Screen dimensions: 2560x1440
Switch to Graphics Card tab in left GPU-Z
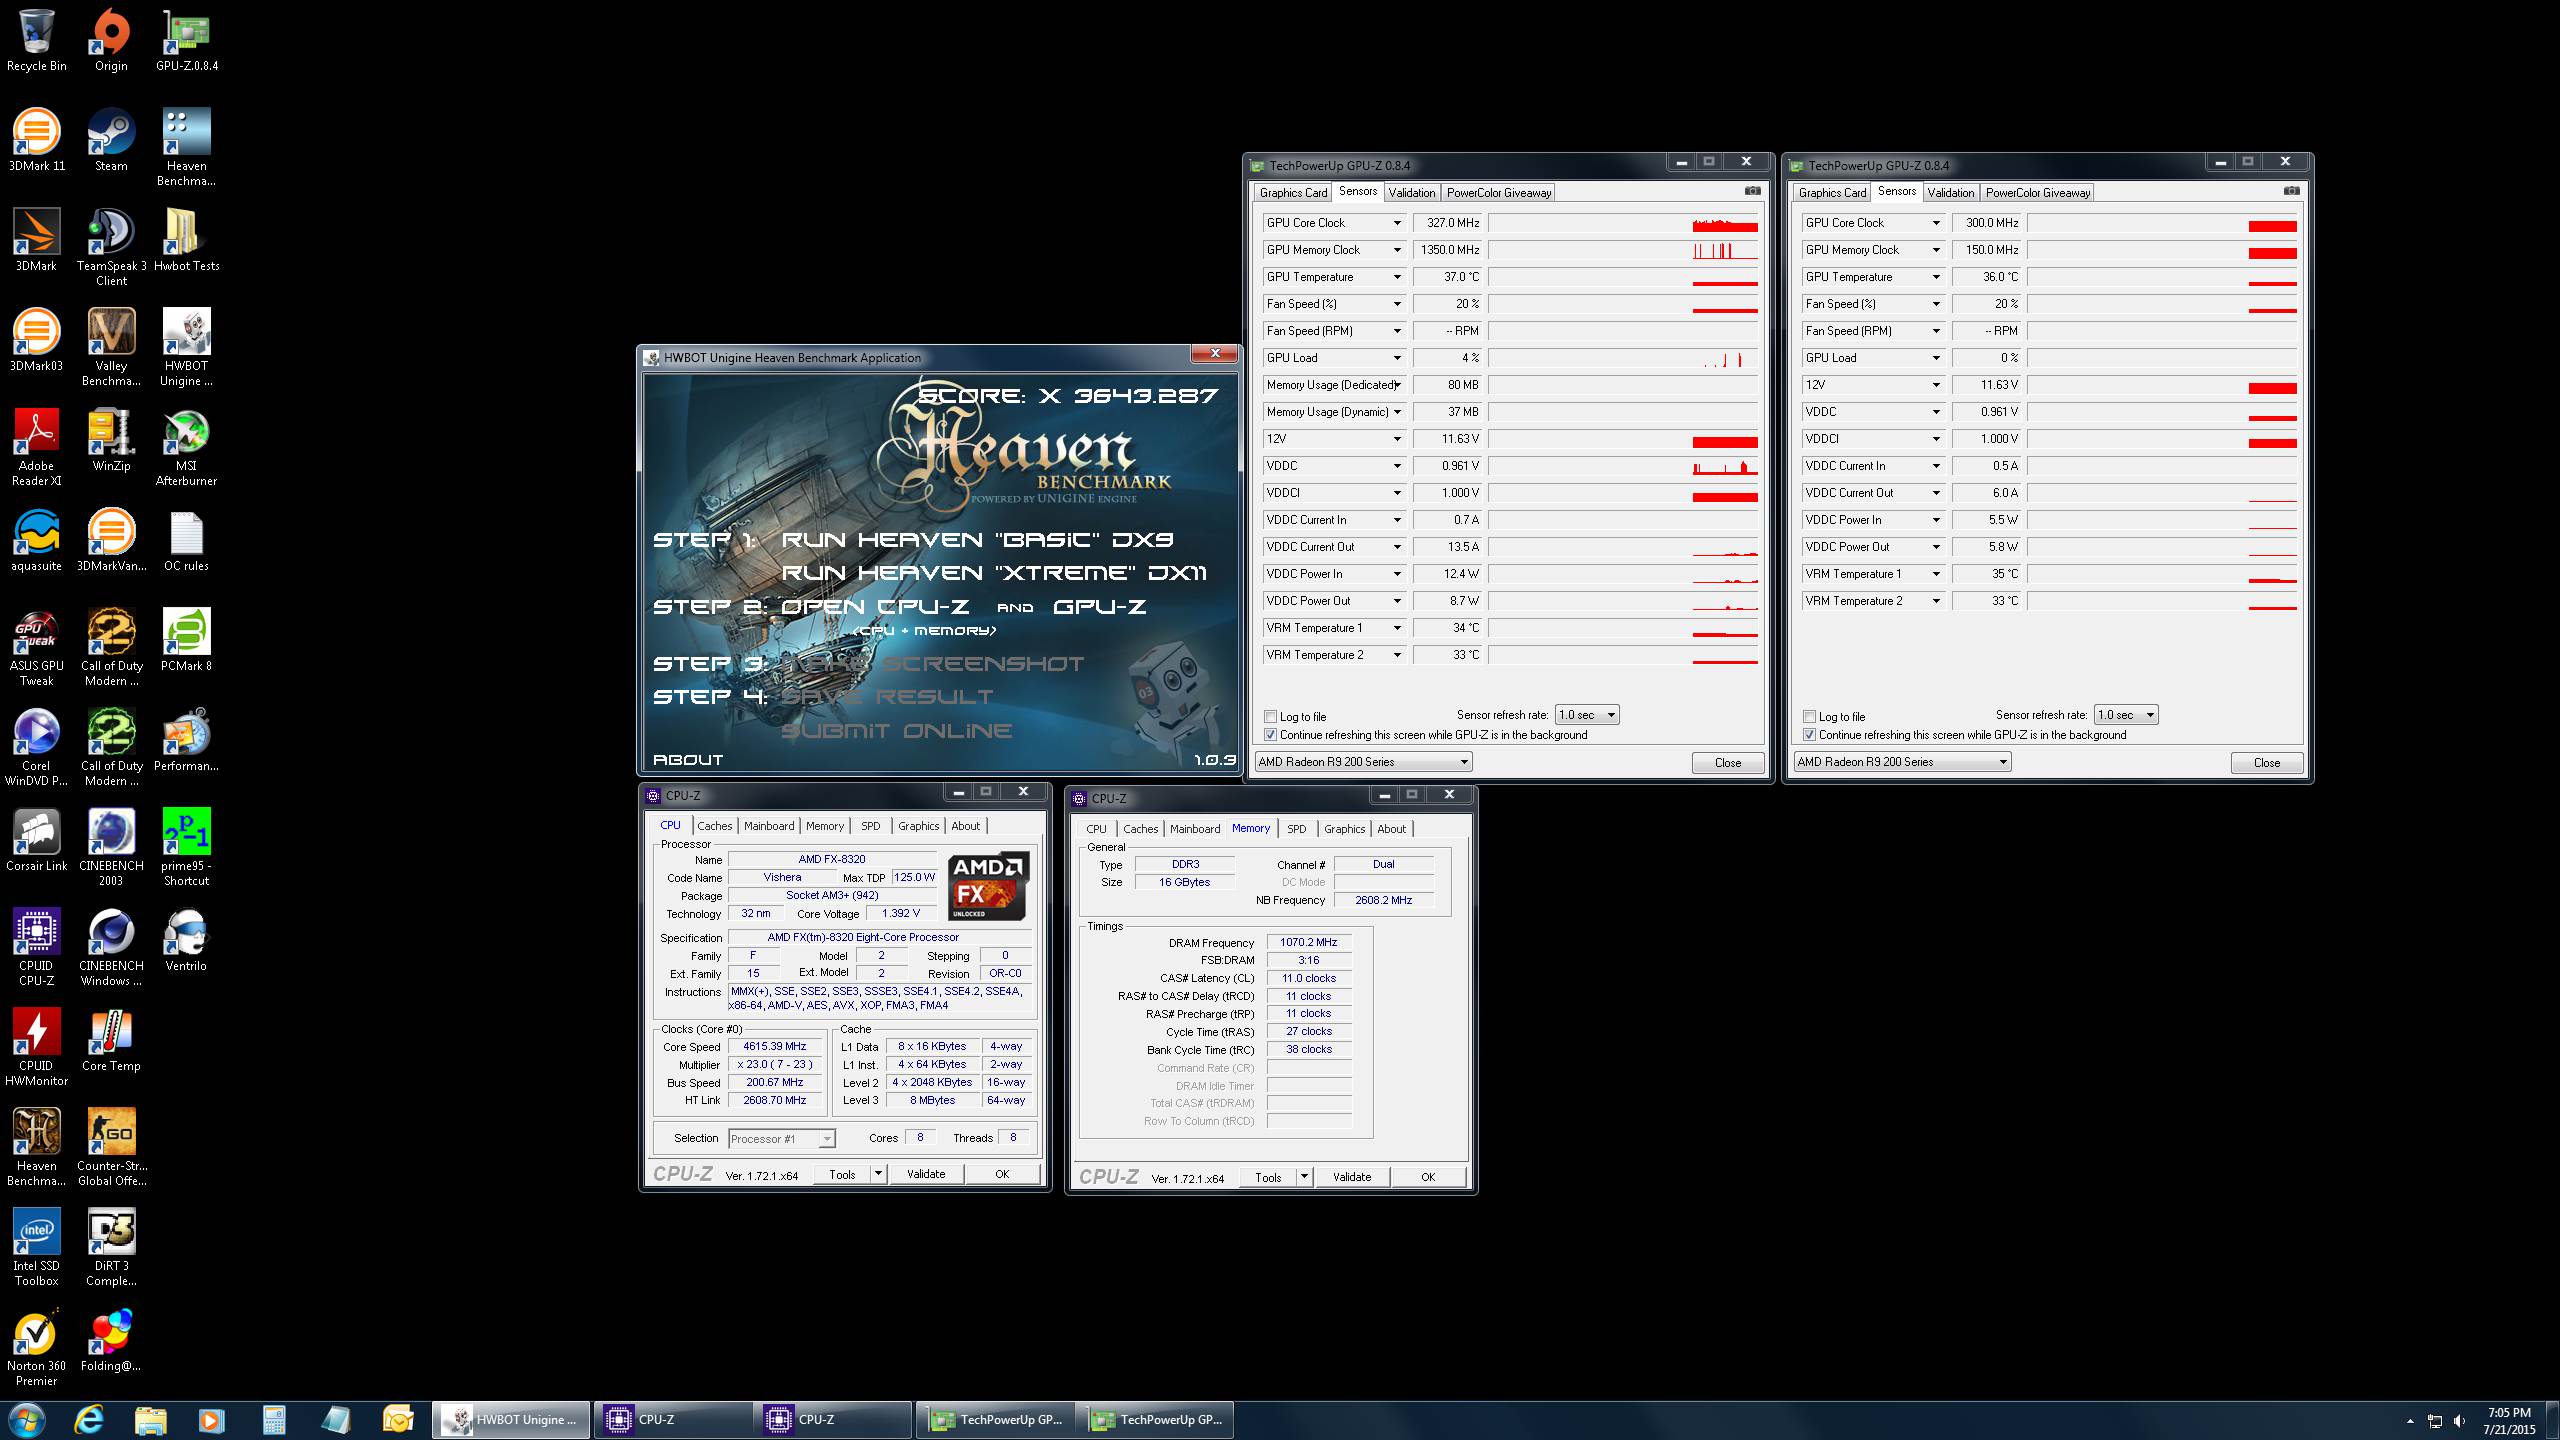click(1293, 193)
